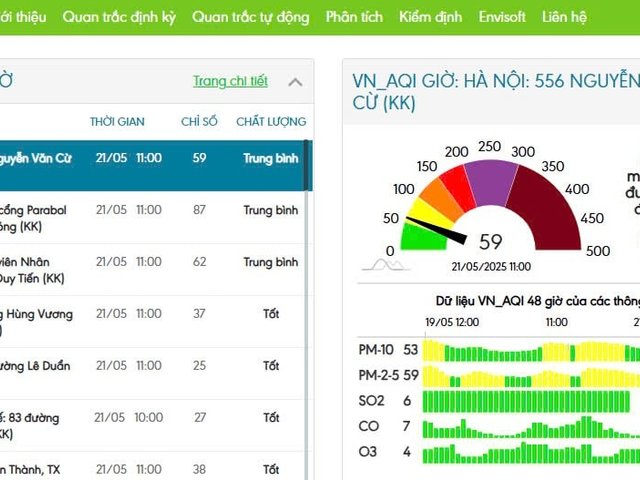Sort by the CHỈ SỐ column header
The image size is (640, 480).
tap(199, 121)
